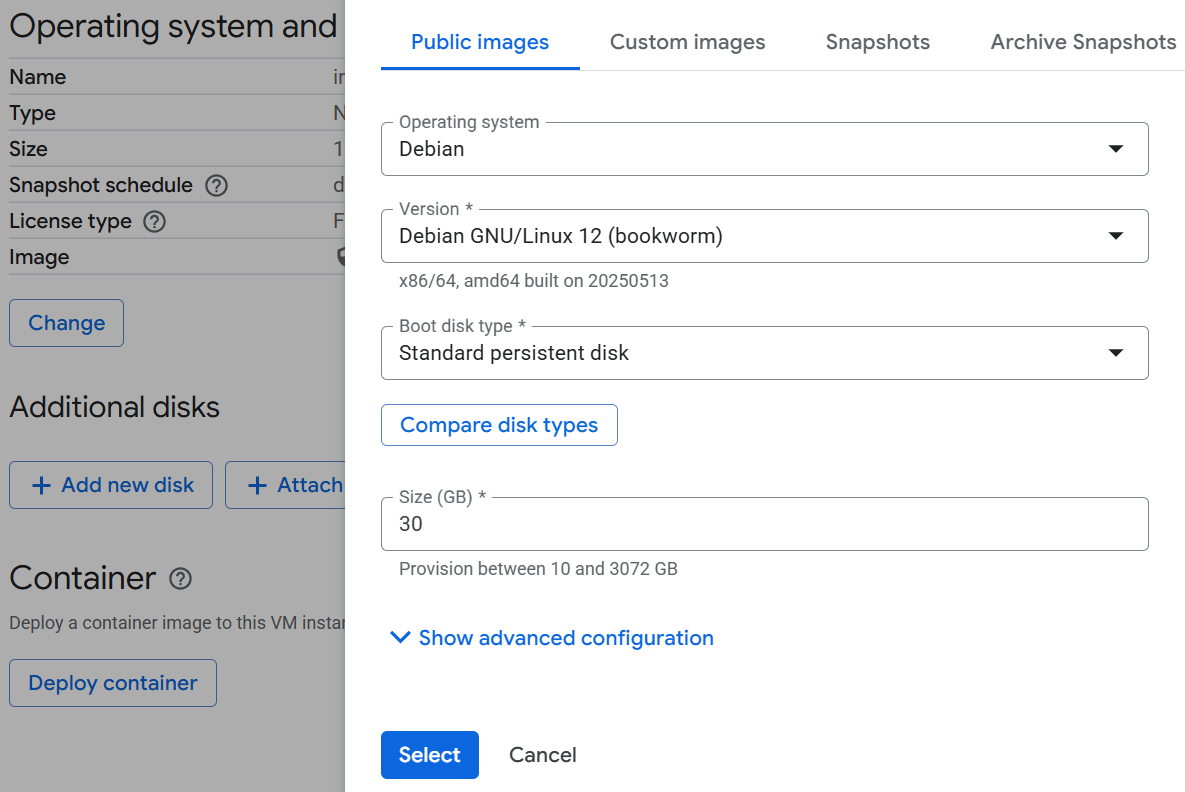Image resolution: width=1185 pixels, height=792 pixels.
Task: Click into the Size (GB) field
Action: tap(764, 524)
